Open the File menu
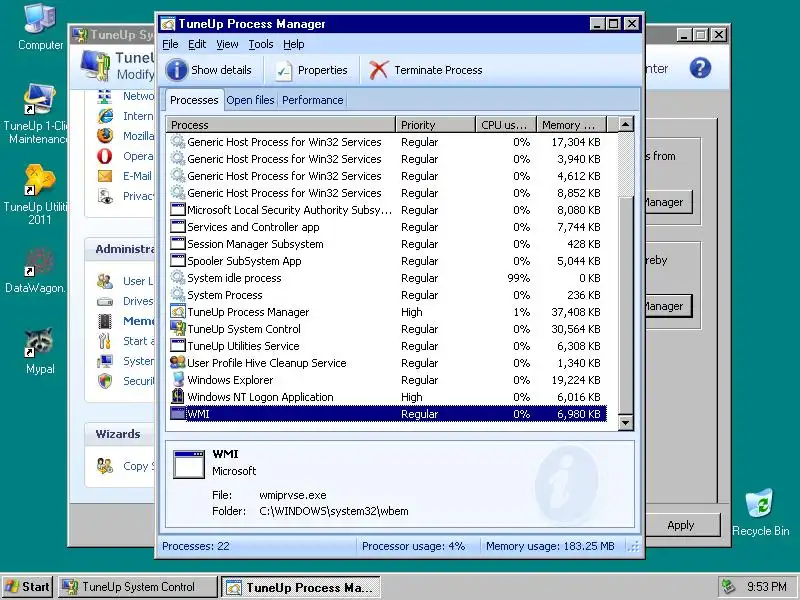This screenshot has height=600, width=800. pyautogui.click(x=170, y=44)
